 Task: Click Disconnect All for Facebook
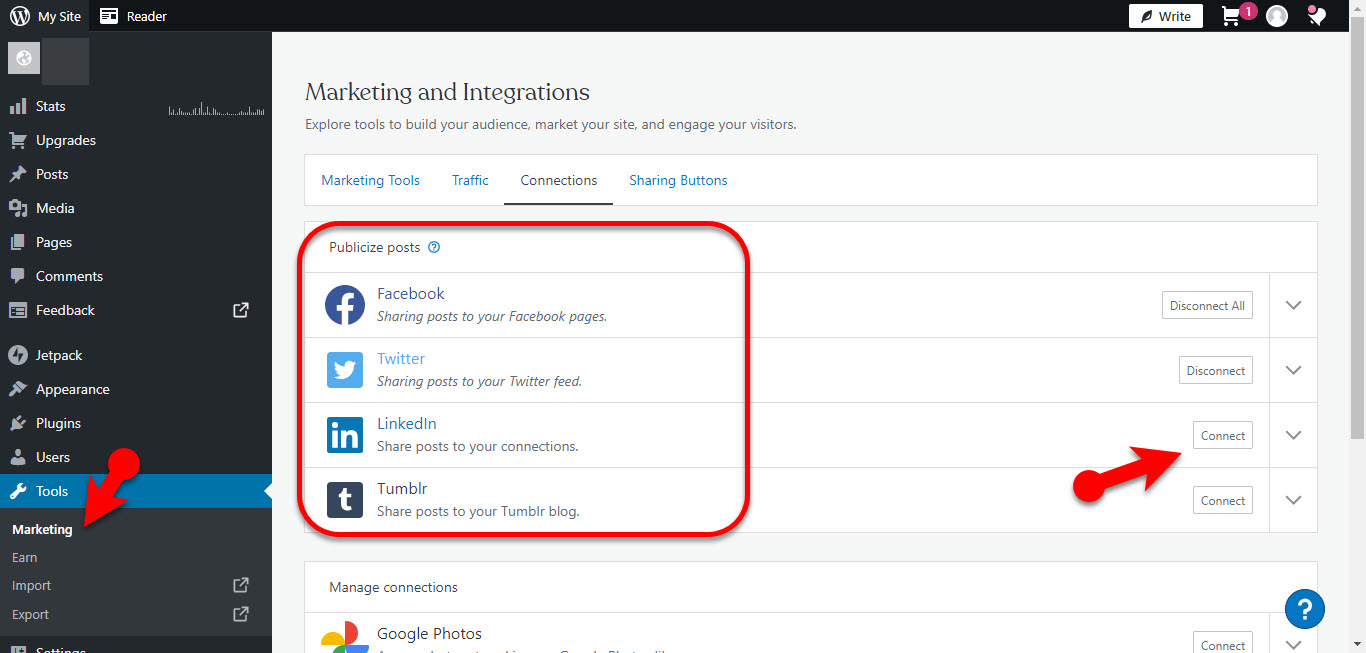[x=1207, y=305]
